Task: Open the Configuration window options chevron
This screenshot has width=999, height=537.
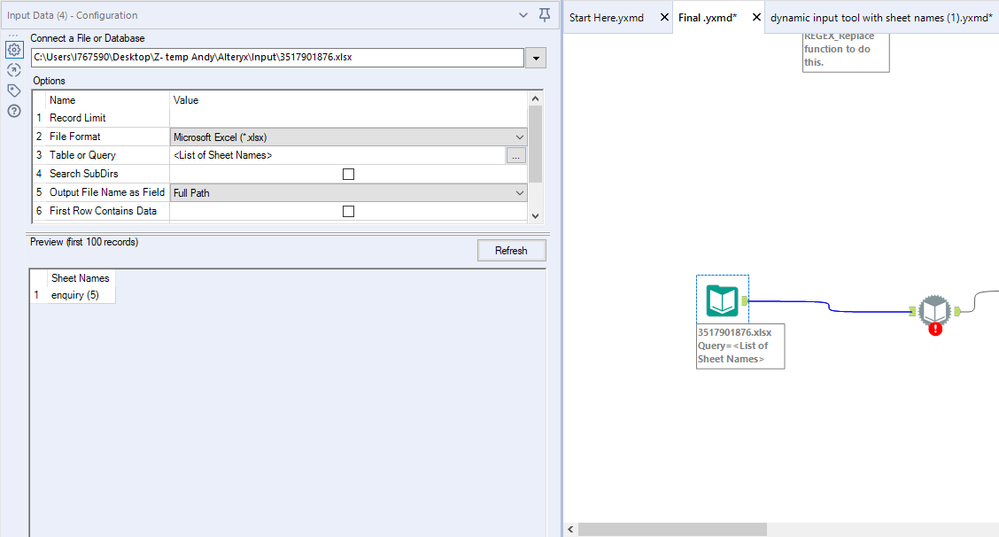Action: (x=523, y=15)
